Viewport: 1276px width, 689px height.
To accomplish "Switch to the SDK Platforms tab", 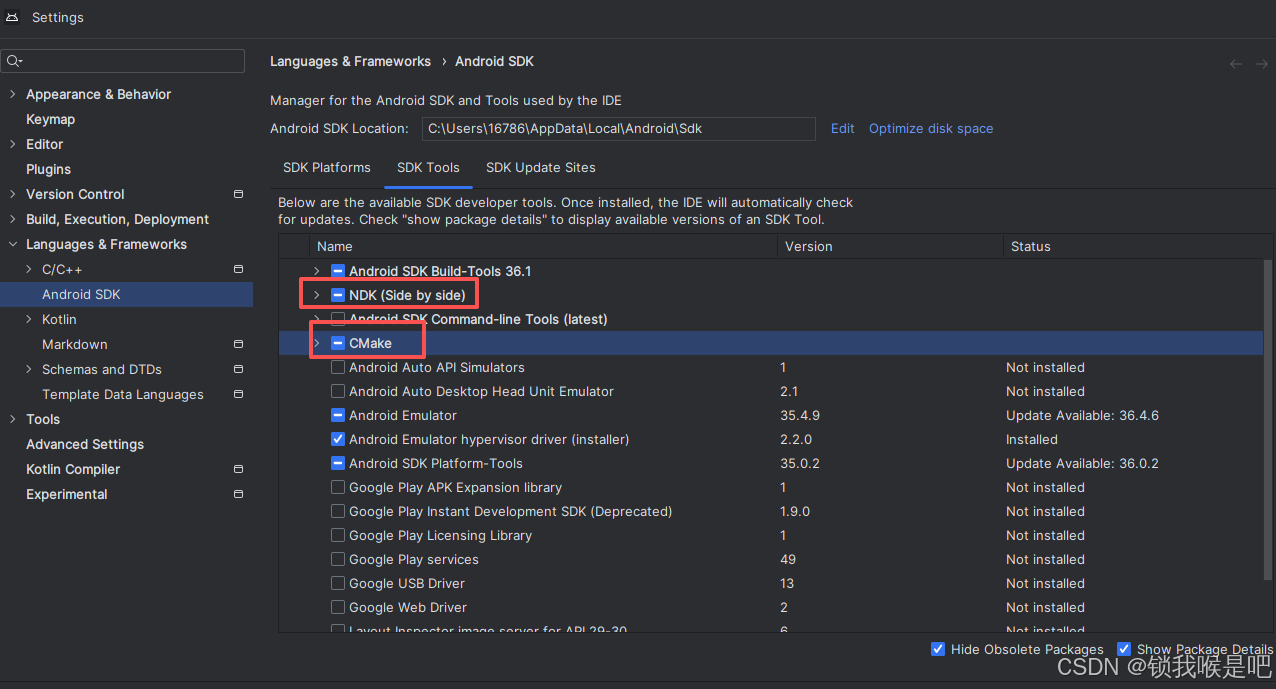I will (x=327, y=167).
